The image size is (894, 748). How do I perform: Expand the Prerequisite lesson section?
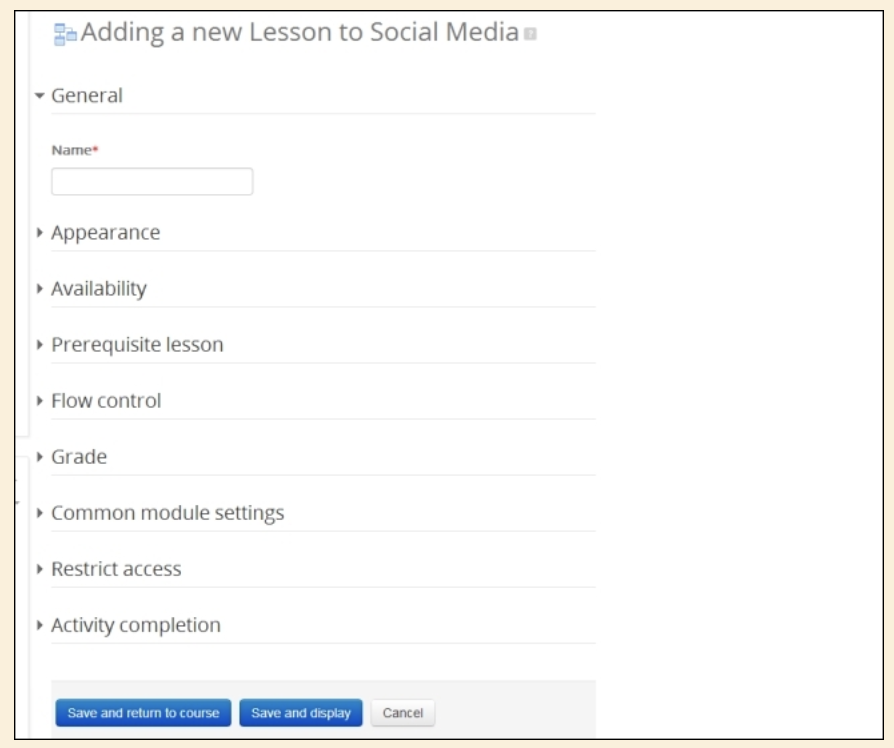point(137,344)
